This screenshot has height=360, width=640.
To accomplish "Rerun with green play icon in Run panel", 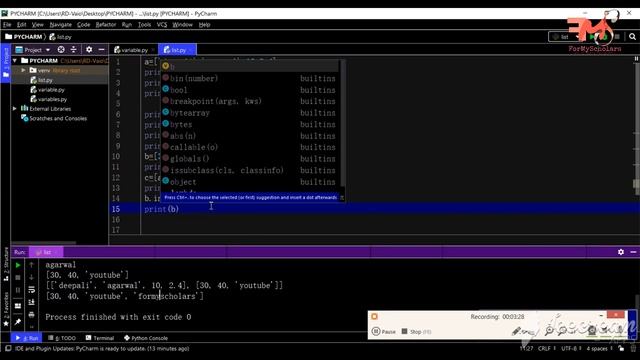I will coord(18,265).
